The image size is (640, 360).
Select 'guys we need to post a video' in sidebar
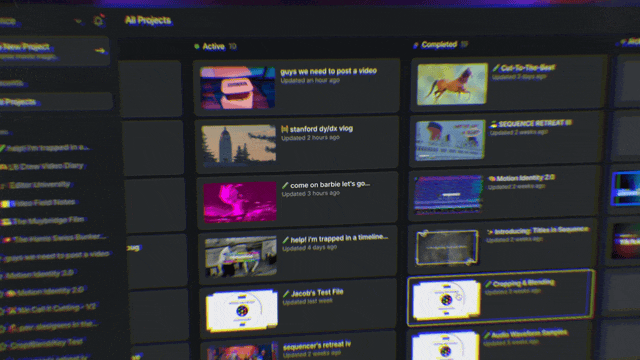click(57, 255)
